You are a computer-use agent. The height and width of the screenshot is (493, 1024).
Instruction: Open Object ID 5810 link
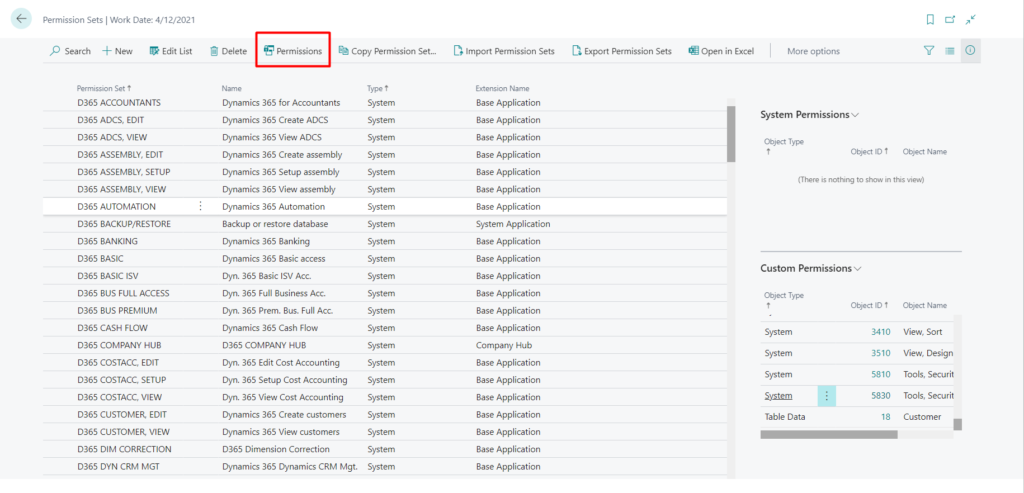880,374
